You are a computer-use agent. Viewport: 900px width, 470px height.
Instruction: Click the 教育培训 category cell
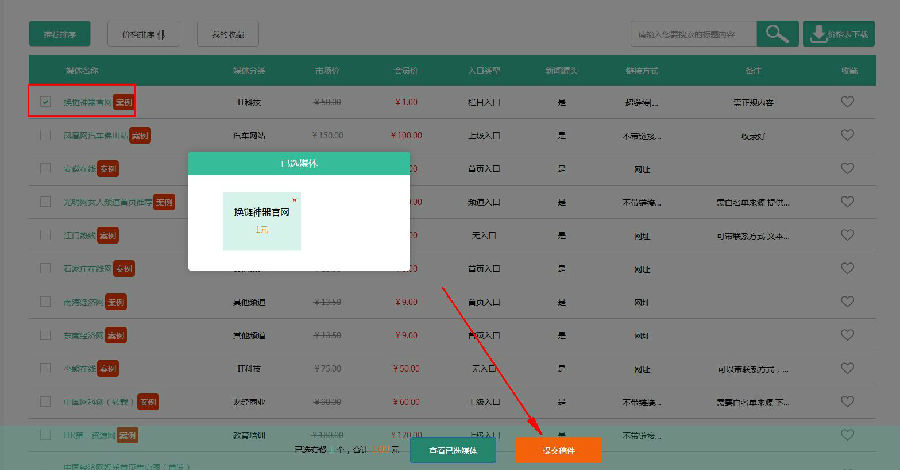pyautogui.click(x=249, y=435)
